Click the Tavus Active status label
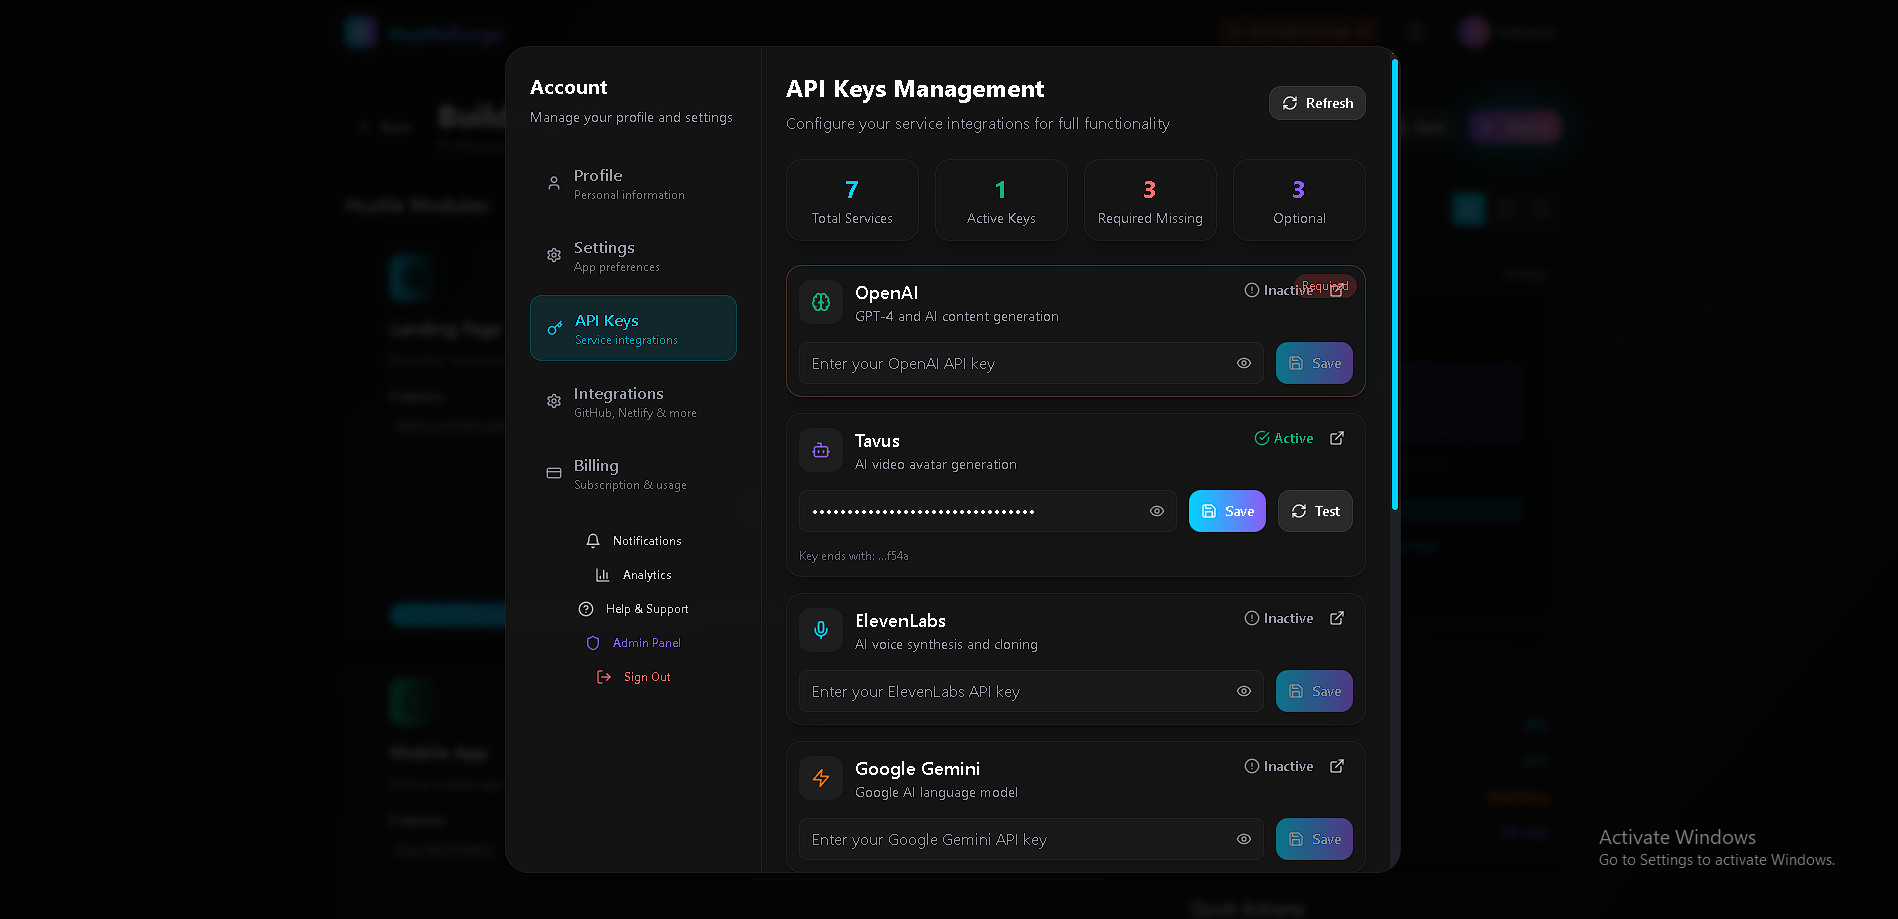The image size is (1898, 919). coord(1284,438)
